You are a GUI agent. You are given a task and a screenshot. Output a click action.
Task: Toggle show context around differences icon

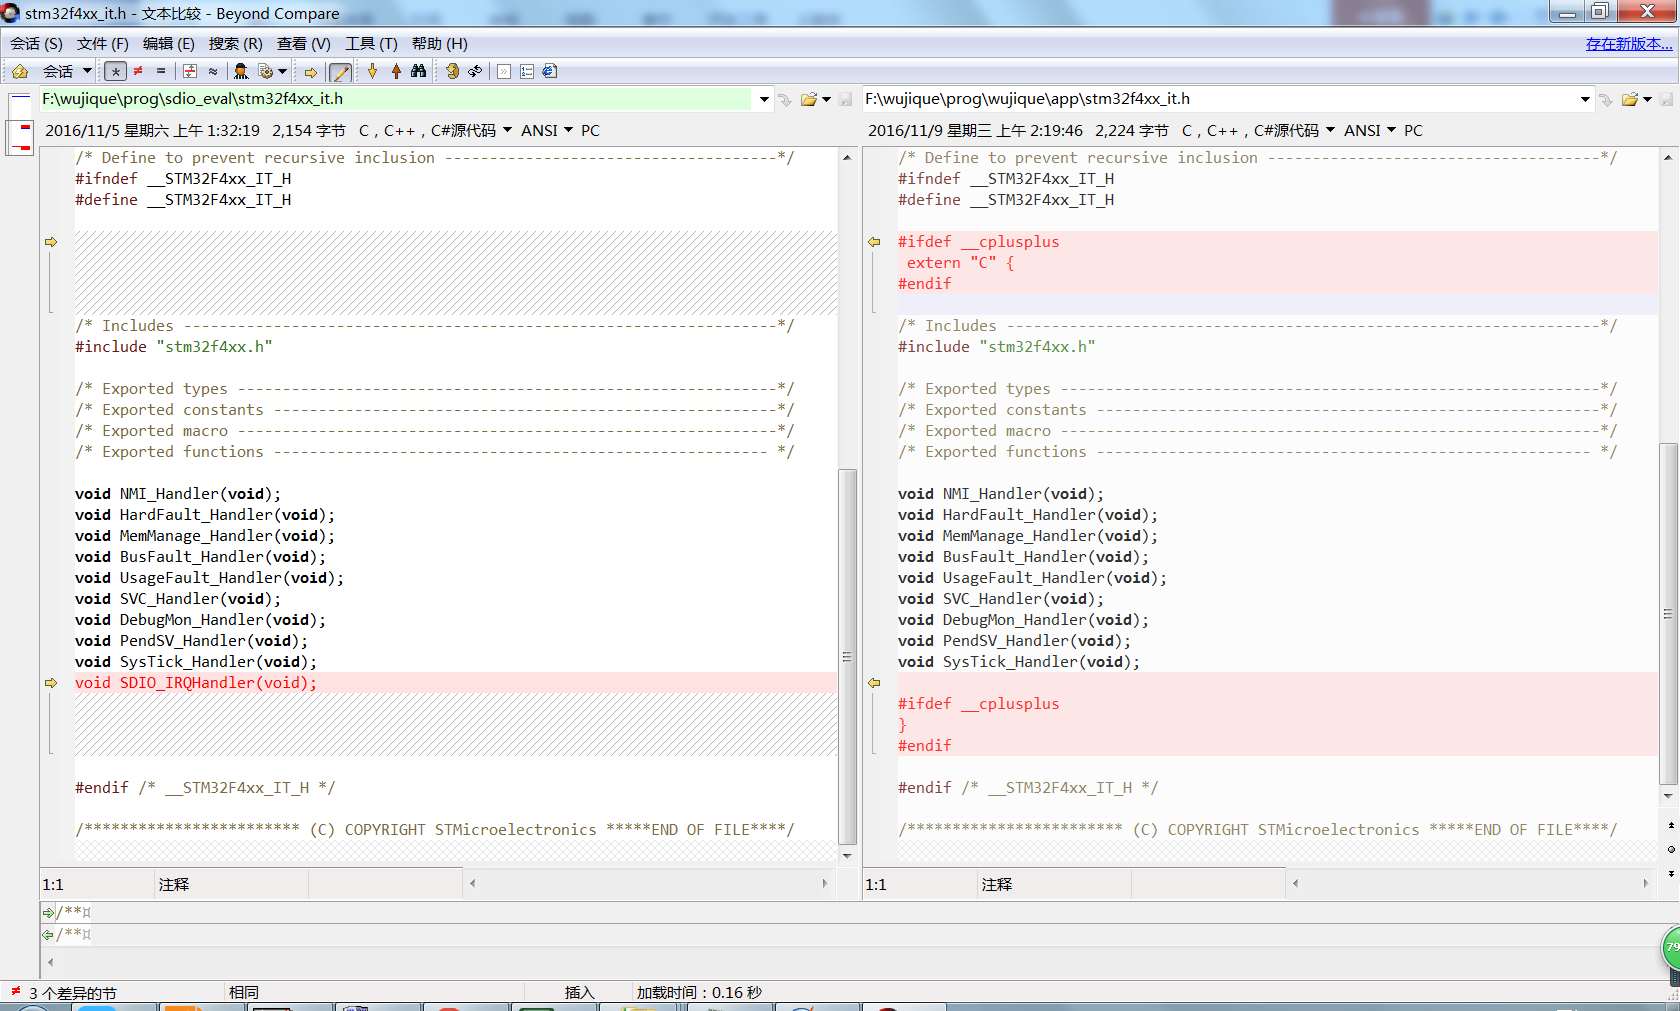click(189, 71)
